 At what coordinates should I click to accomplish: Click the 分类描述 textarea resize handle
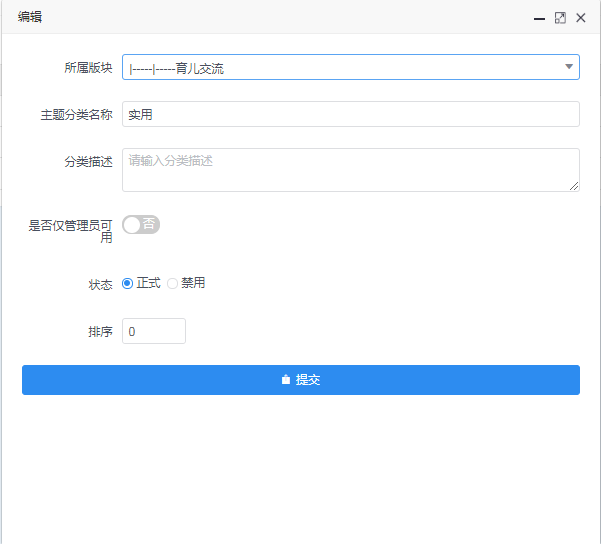tap(574, 186)
